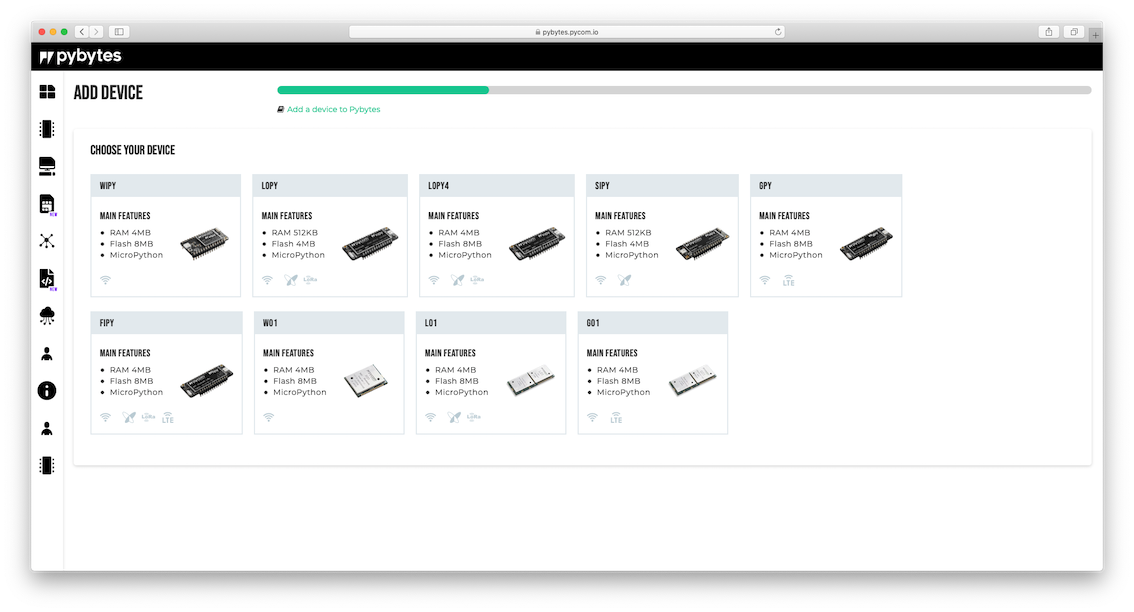The height and width of the screenshot is (612, 1134).
Task: Choose the WiPy device card
Action: 166,236
